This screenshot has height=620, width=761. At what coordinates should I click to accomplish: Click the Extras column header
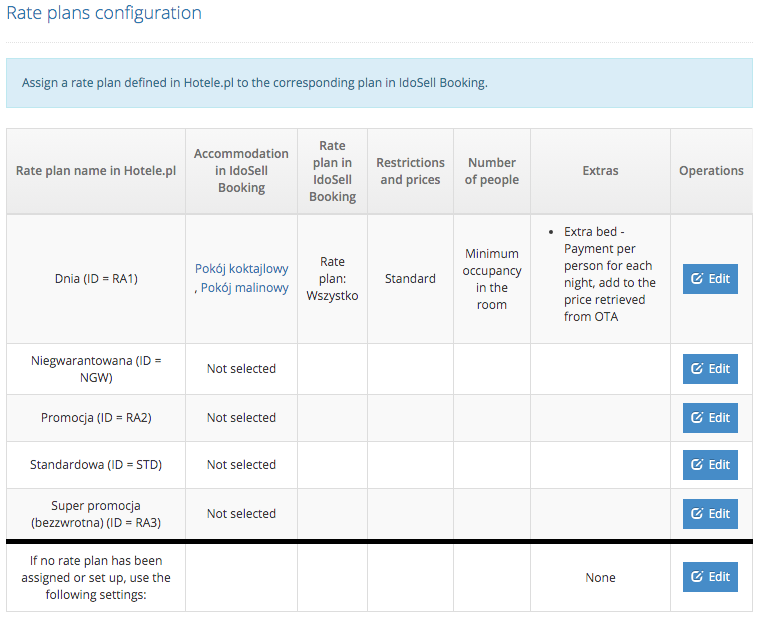(x=600, y=171)
